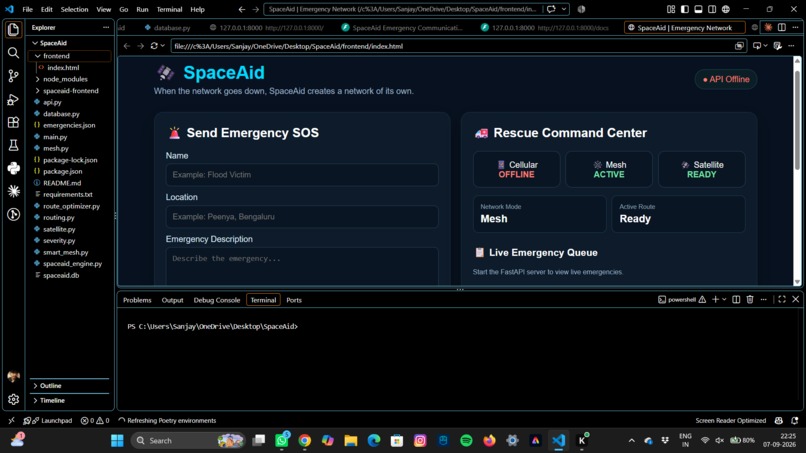Open the Python extension view
This screenshot has height=453, width=806.
tap(13, 168)
